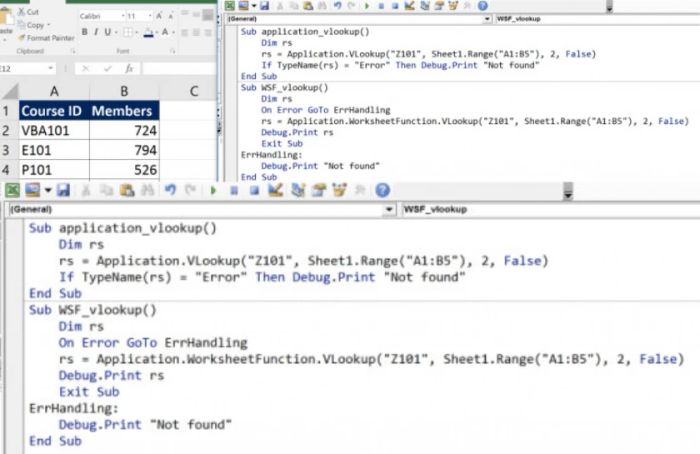This screenshot has width=700, height=454.
Task: Click Increase Font Size large A icon
Action: pyautogui.click(x=159, y=16)
